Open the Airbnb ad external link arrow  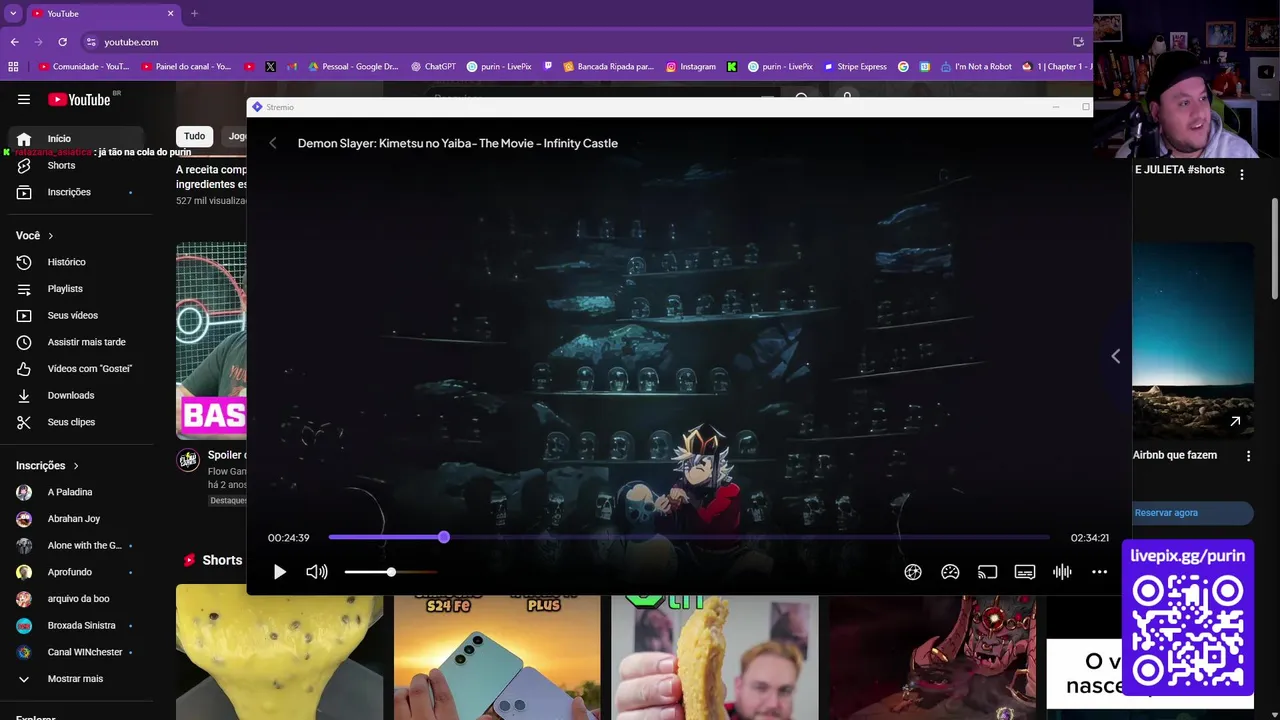click(x=1235, y=421)
